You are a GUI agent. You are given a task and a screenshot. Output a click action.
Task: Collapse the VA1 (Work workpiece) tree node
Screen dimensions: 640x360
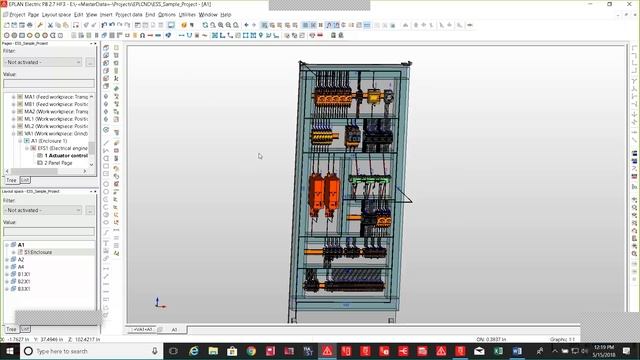[x=13, y=134]
